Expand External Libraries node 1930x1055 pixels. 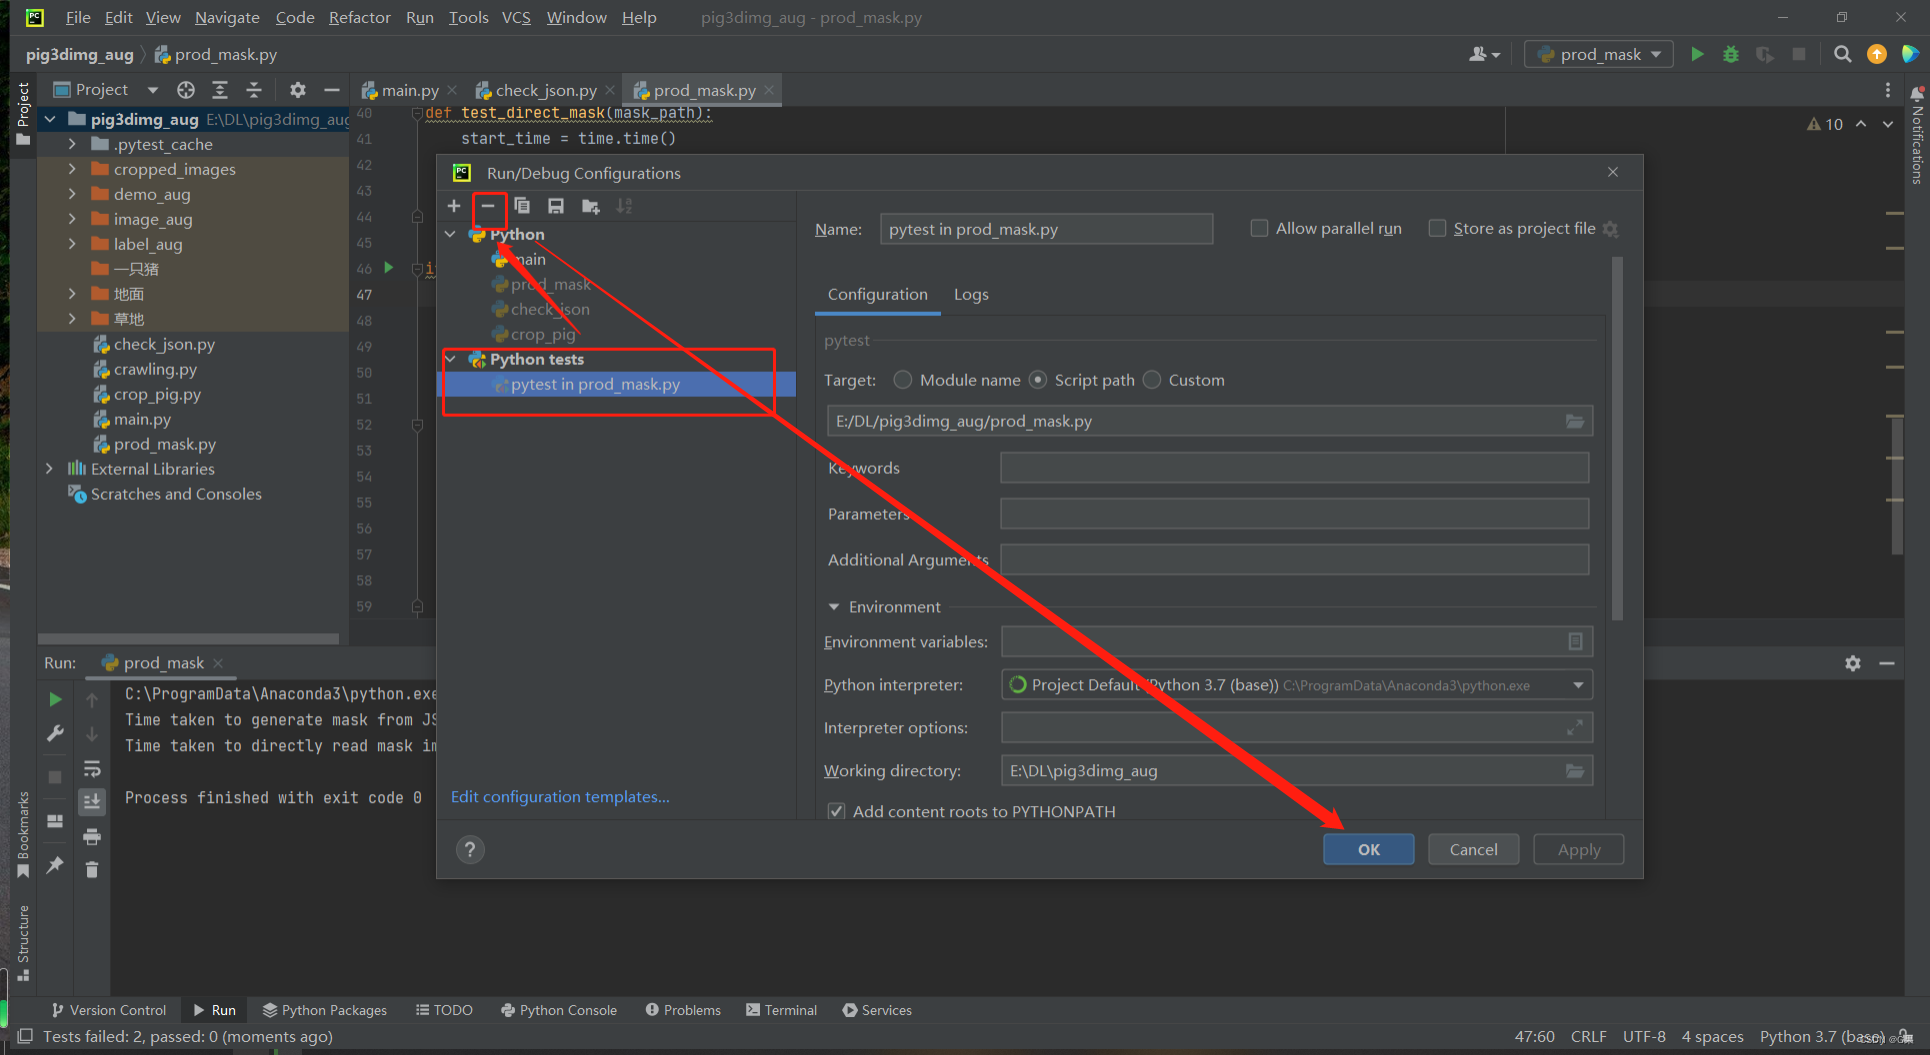coord(49,469)
